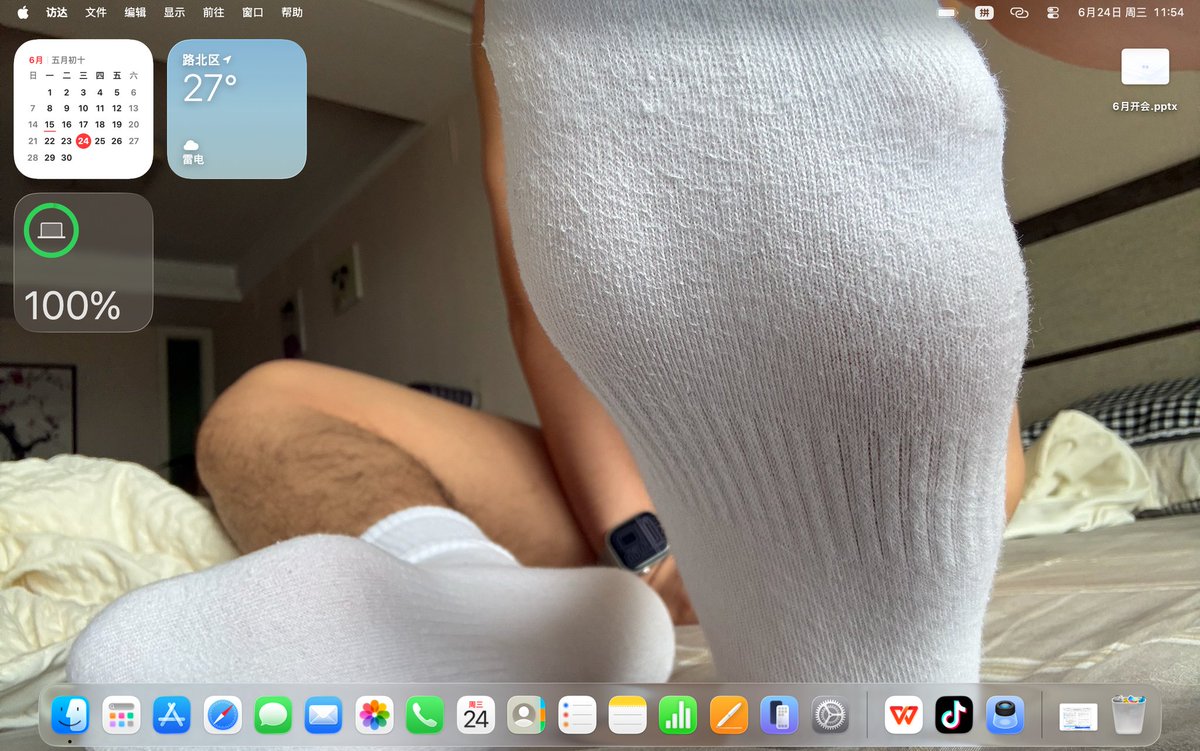This screenshot has width=1200, height=751.
Task: Open the minimized document window in dock
Action: (1078, 715)
